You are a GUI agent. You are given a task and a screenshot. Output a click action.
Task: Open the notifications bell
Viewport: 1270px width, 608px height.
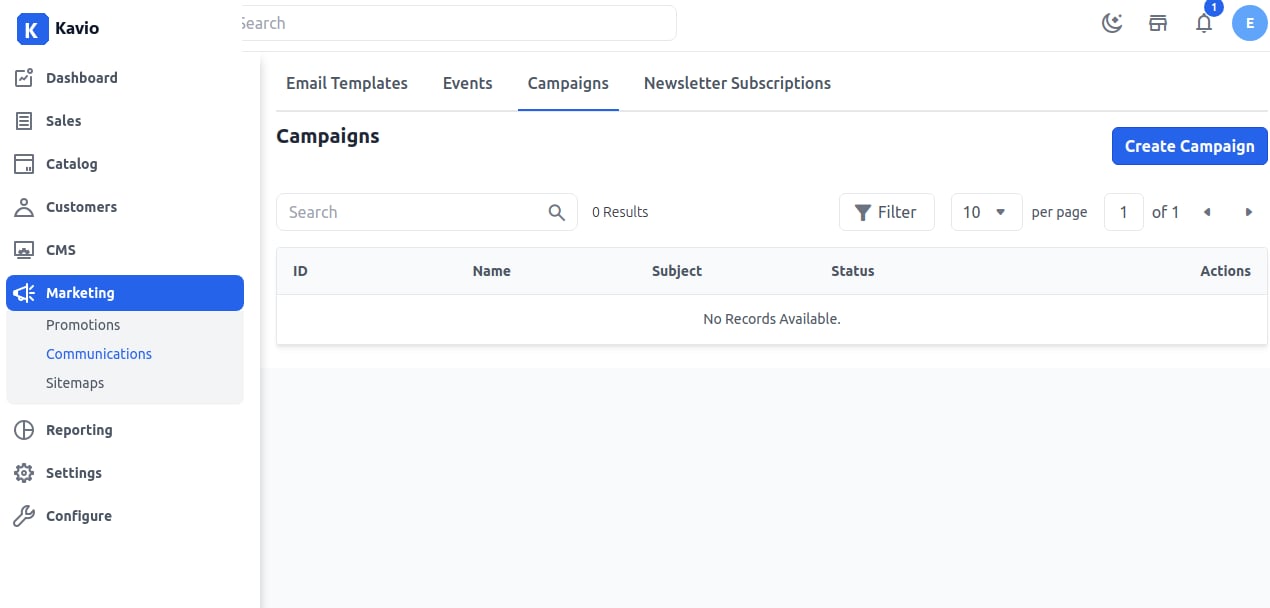(1204, 23)
